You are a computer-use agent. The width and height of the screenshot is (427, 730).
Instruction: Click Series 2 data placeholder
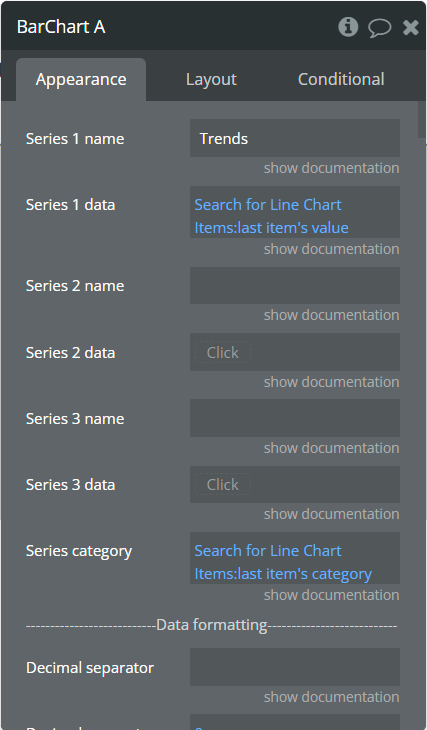223,352
